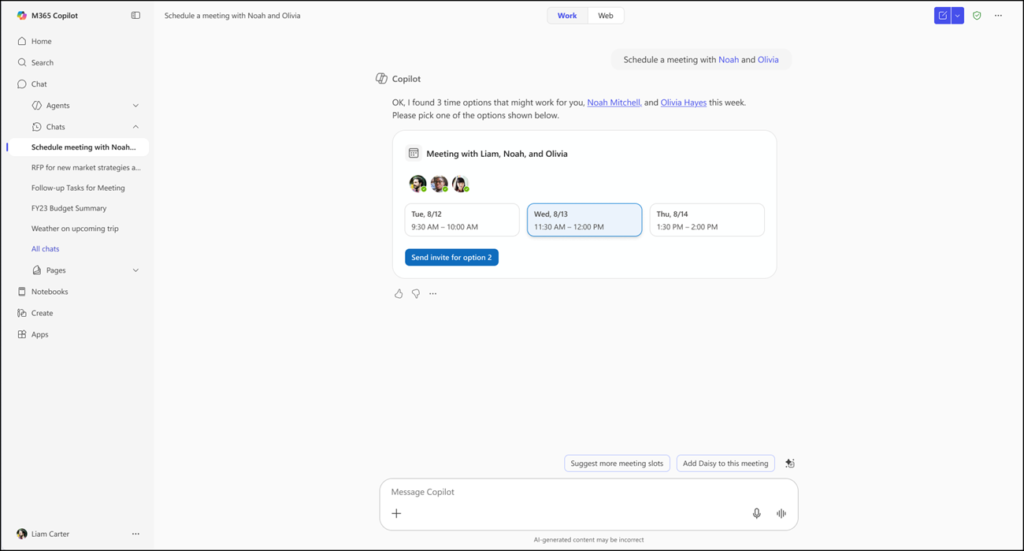Viewport: 1024px width, 551px height.
Task: Open the 'Schedule meeting with Noah...' chat
Action: coord(78,148)
